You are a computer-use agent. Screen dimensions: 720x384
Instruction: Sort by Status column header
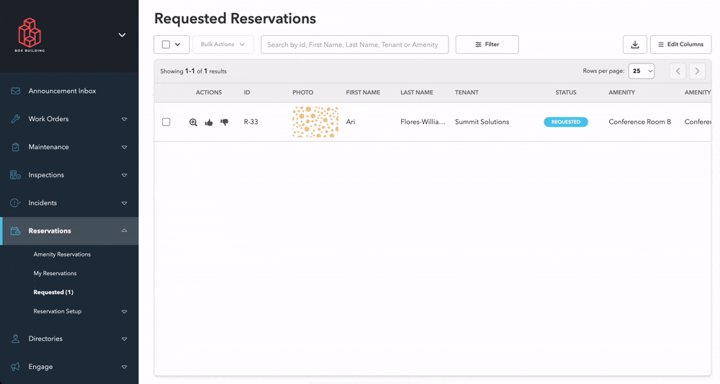(x=566, y=92)
